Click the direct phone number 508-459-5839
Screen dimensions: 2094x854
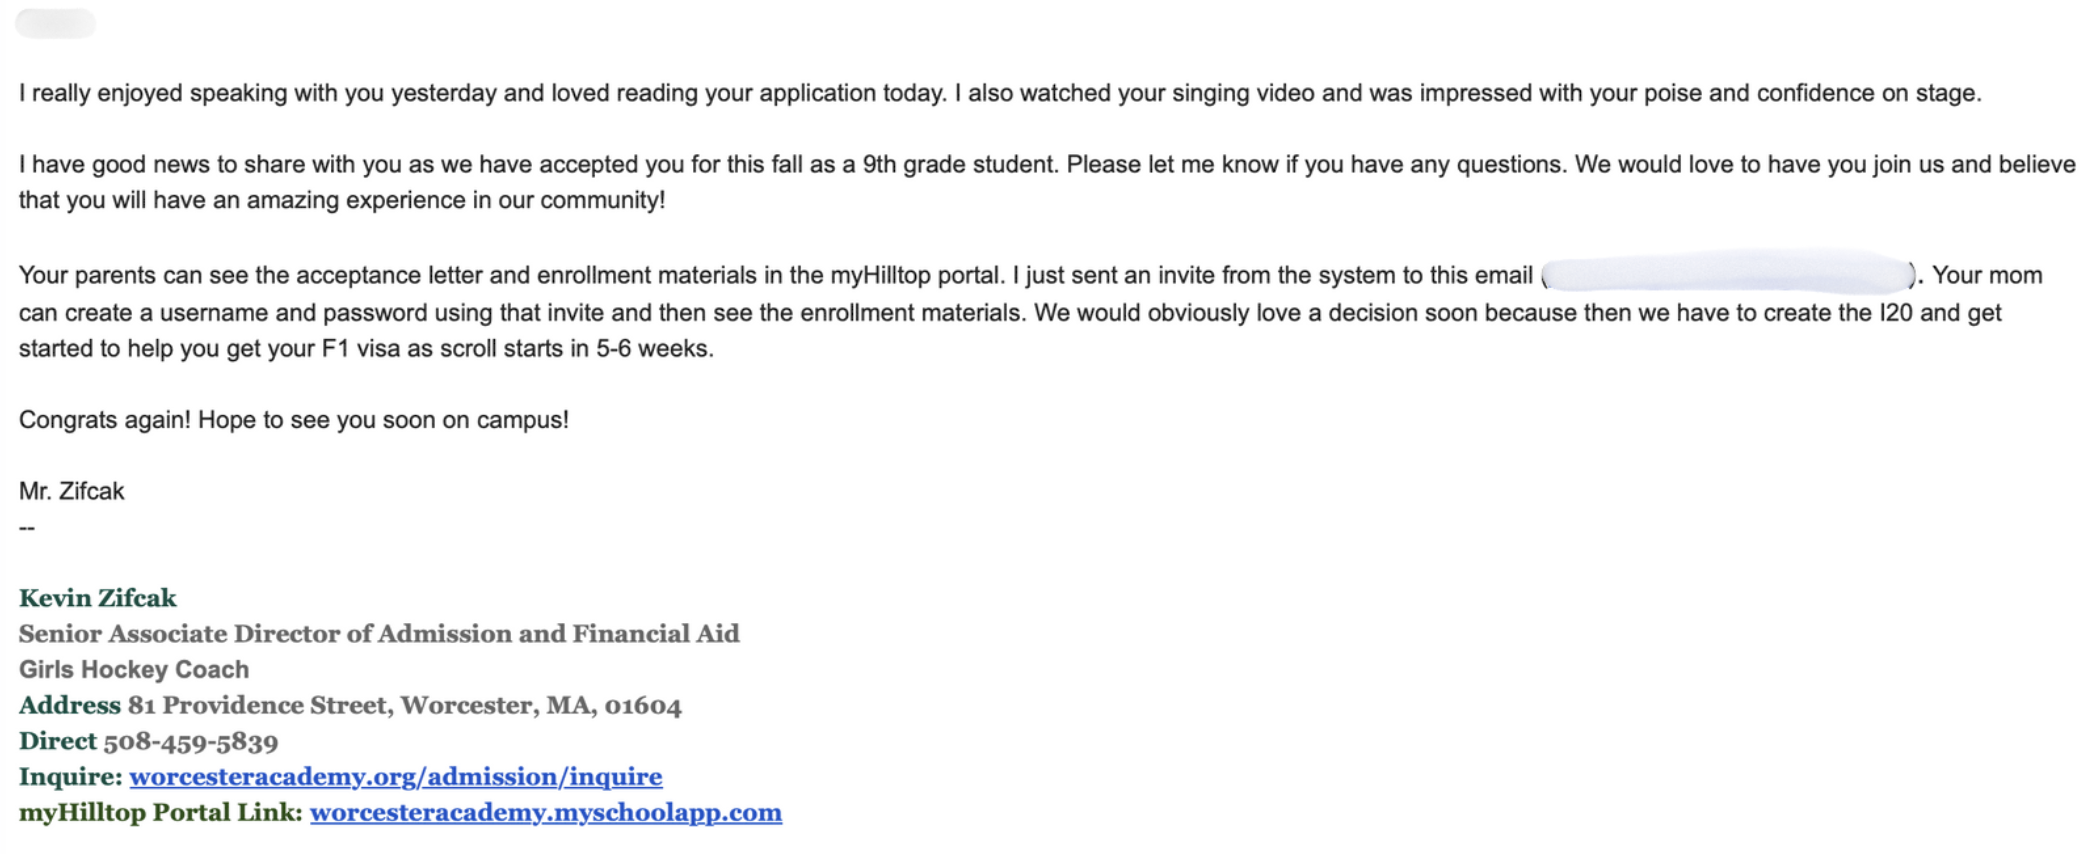[190, 742]
